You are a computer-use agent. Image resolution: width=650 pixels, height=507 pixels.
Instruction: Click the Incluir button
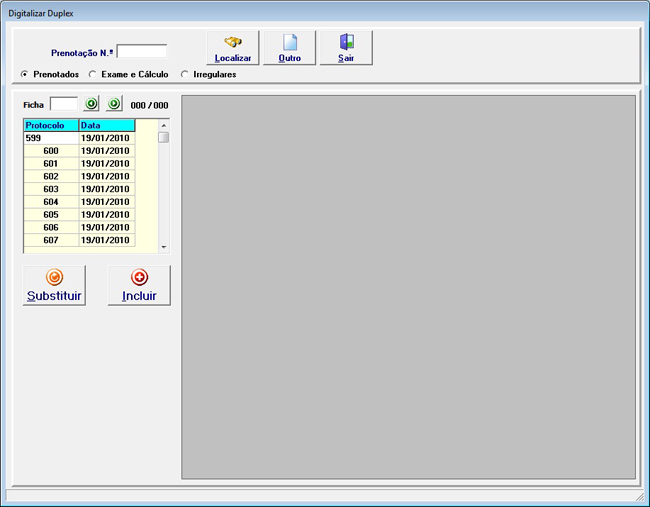pyautogui.click(x=139, y=286)
